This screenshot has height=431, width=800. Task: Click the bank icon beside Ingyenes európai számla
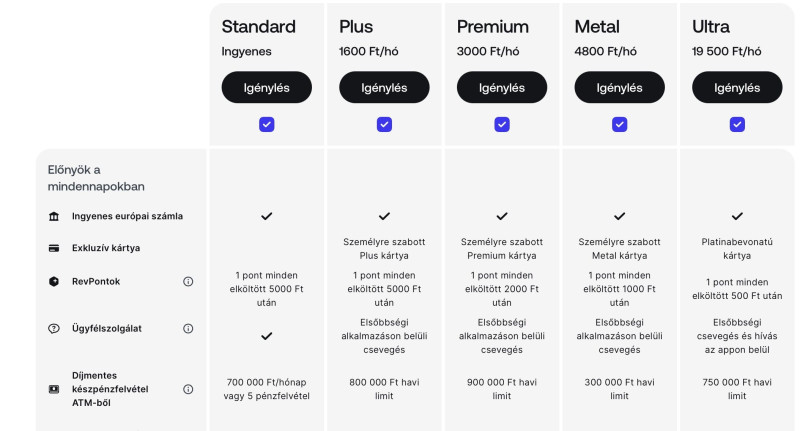pyautogui.click(x=53, y=216)
